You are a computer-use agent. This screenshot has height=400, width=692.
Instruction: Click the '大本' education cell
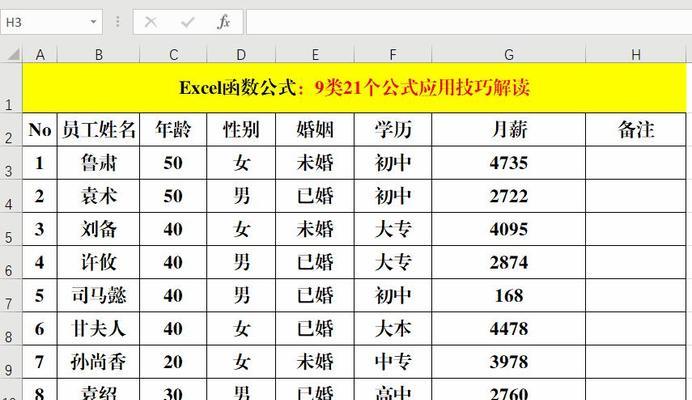click(x=392, y=328)
